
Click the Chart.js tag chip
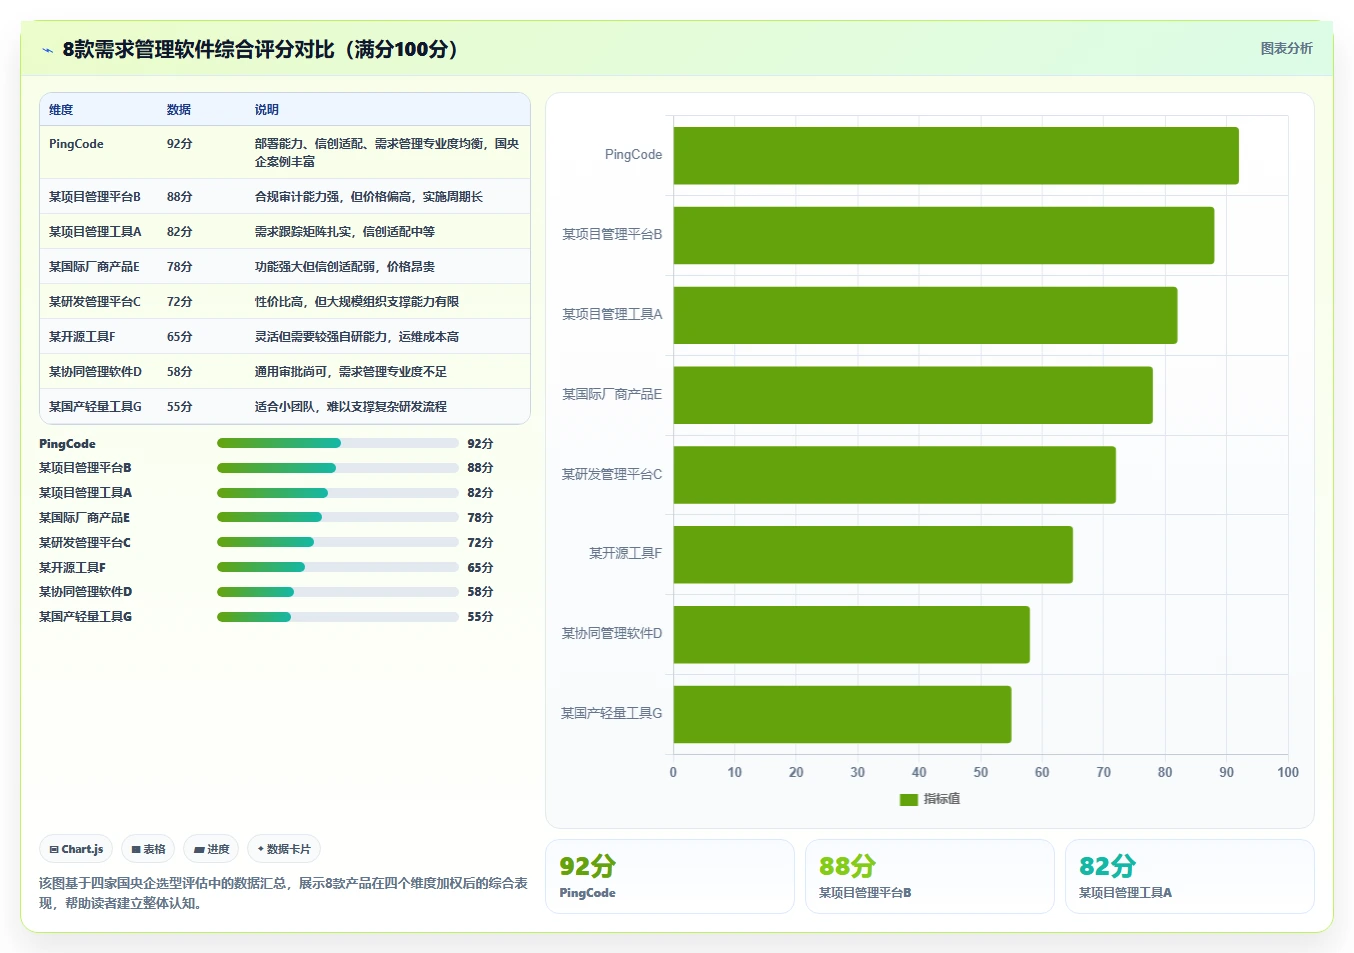point(76,849)
